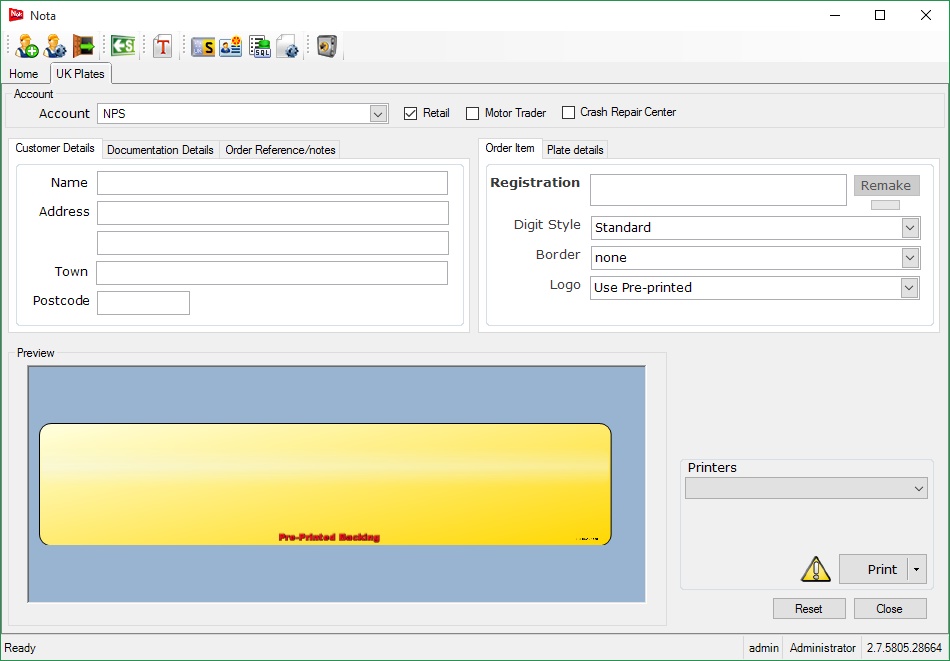Click the yellow warning triangle icon

(x=815, y=569)
